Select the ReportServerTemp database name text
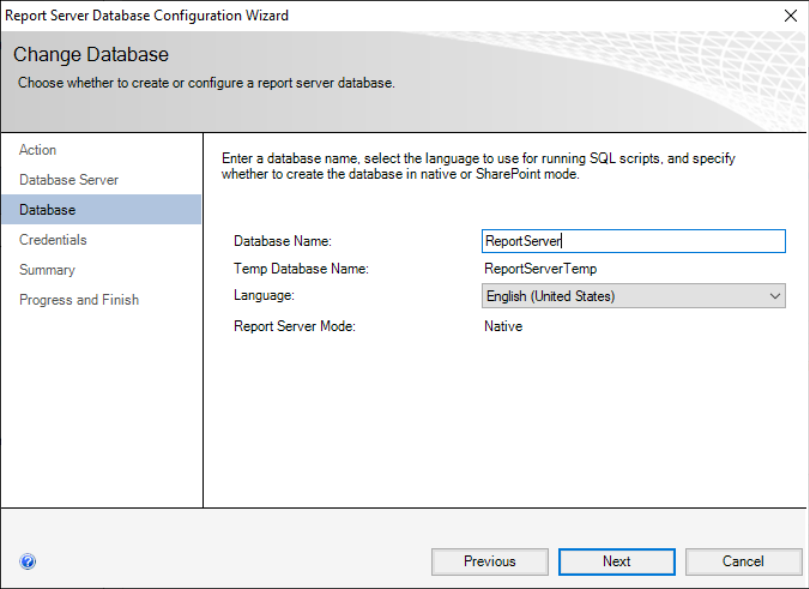Screen dimensions: 809x589 (x=540, y=269)
